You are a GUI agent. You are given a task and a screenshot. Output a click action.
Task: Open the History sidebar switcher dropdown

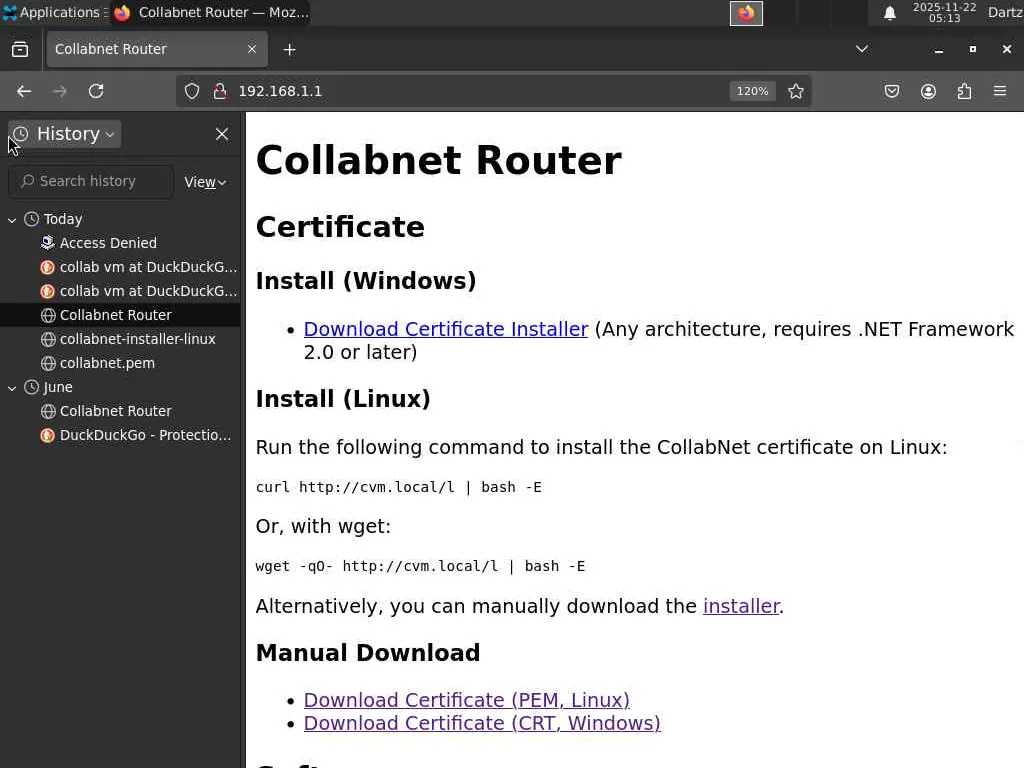[65, 134]
